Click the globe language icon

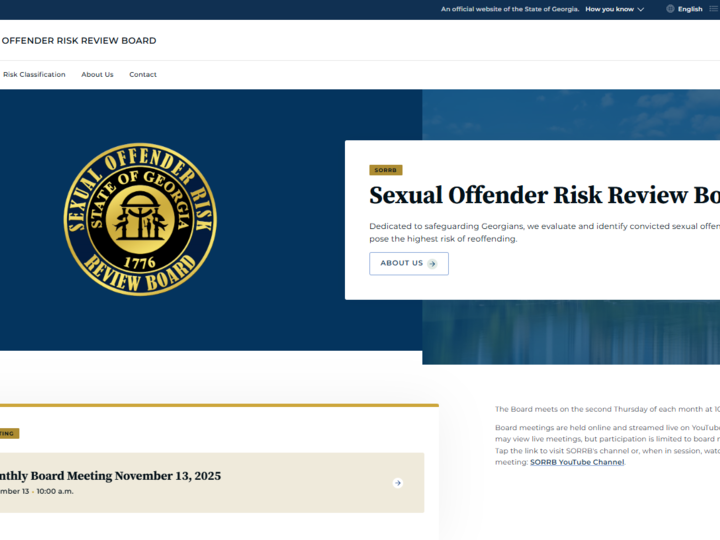(x=670, y=9)
